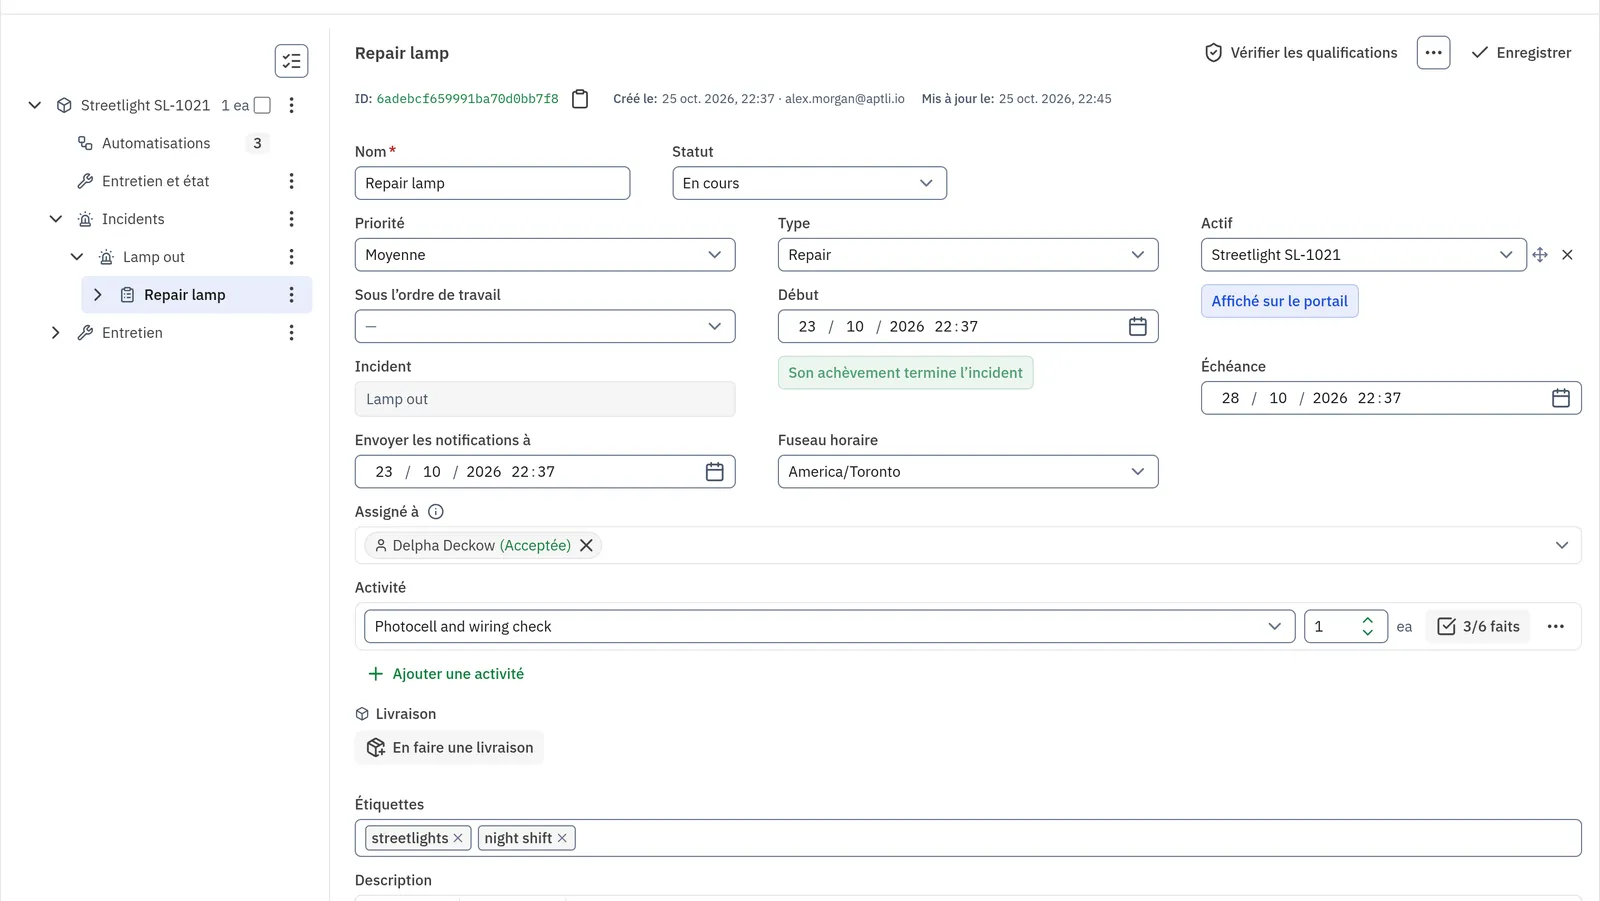Open kebab menu for Lamp out row
This screenshot has width=1600, height=901.
[x=291, y=257]
